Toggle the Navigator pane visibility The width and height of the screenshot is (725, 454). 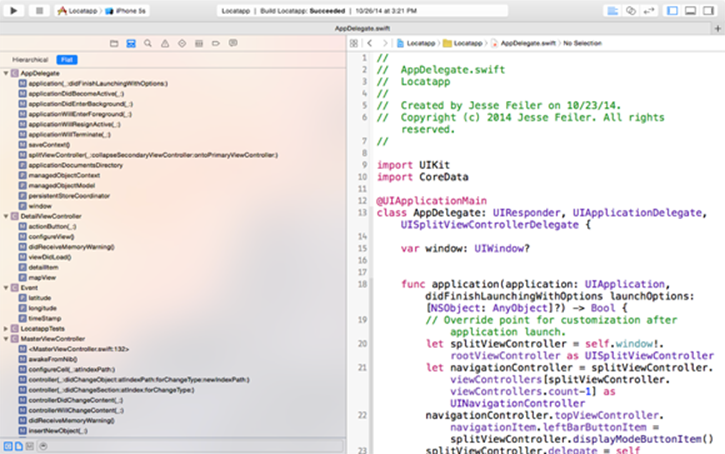672,11
